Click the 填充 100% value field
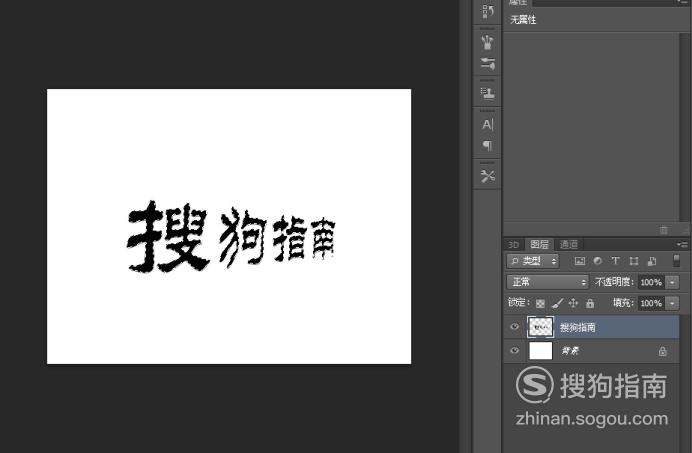 click(651, 303)
